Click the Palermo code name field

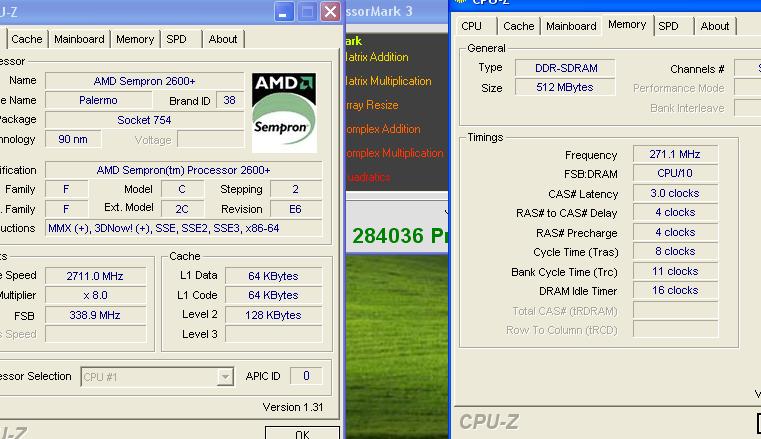click(x=98, y=100)
